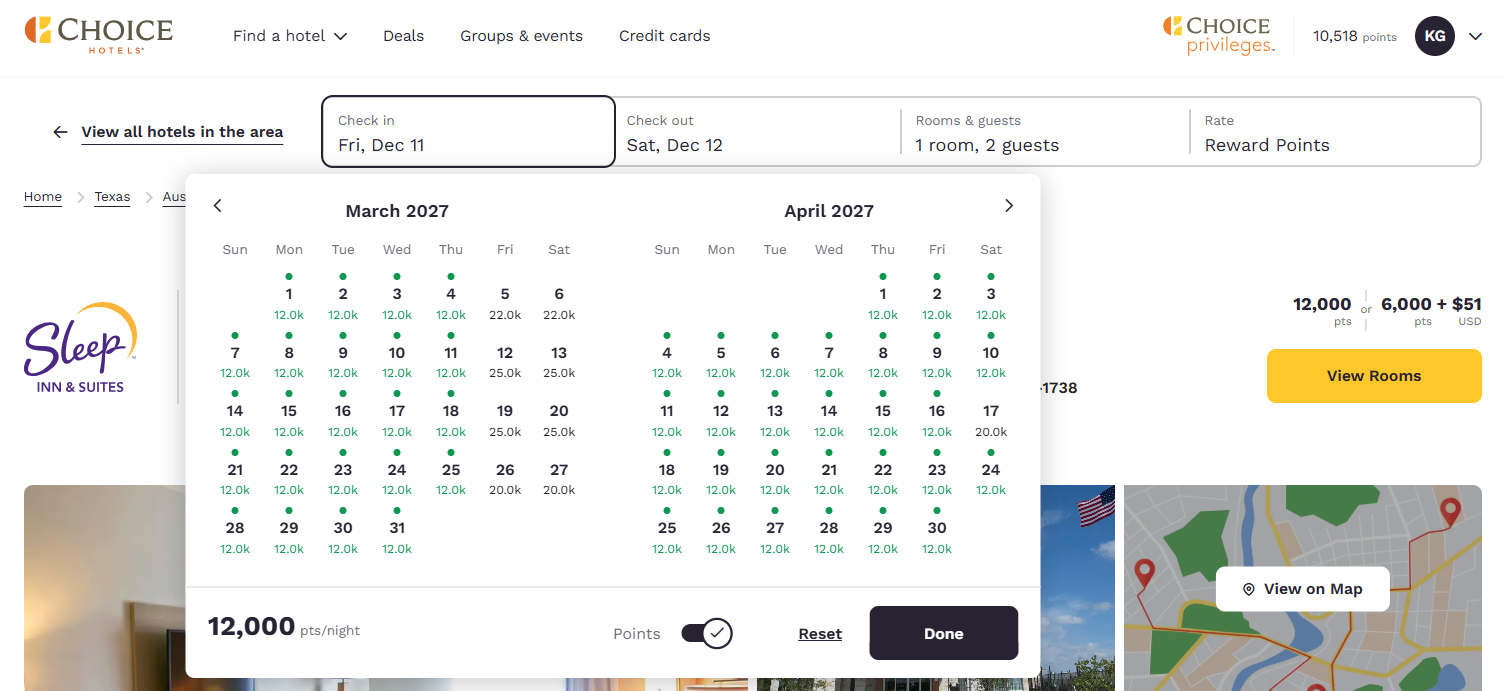Select April 5, 2027

point(721,354)
